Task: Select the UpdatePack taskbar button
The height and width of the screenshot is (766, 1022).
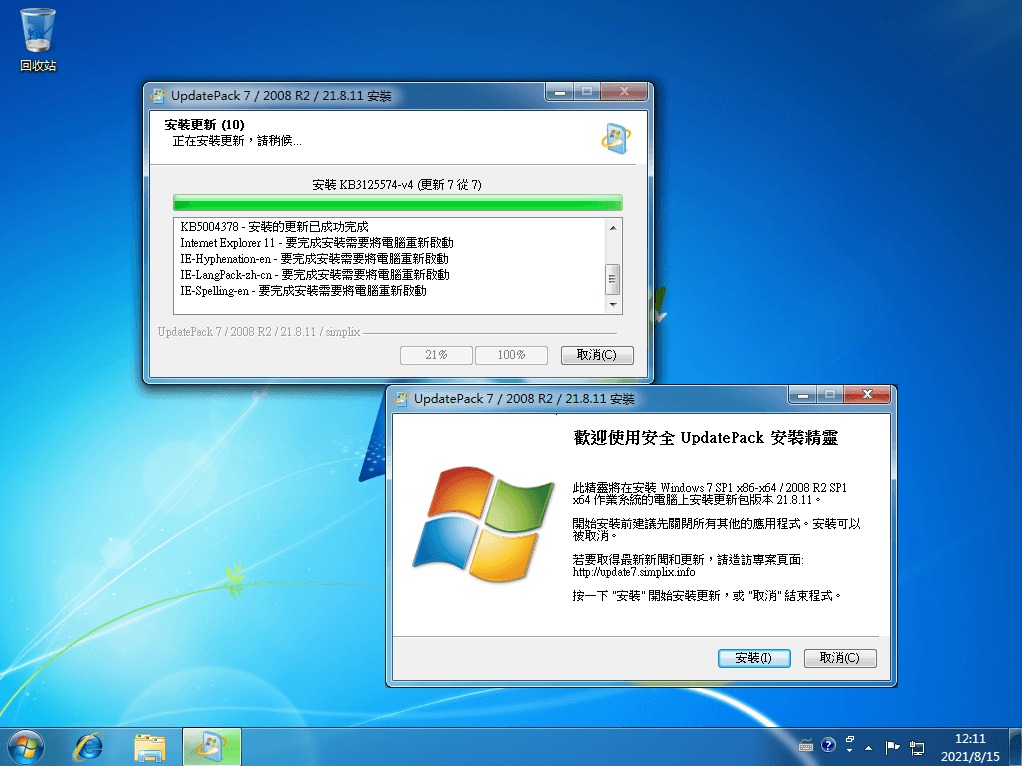Action: point(212,747)
